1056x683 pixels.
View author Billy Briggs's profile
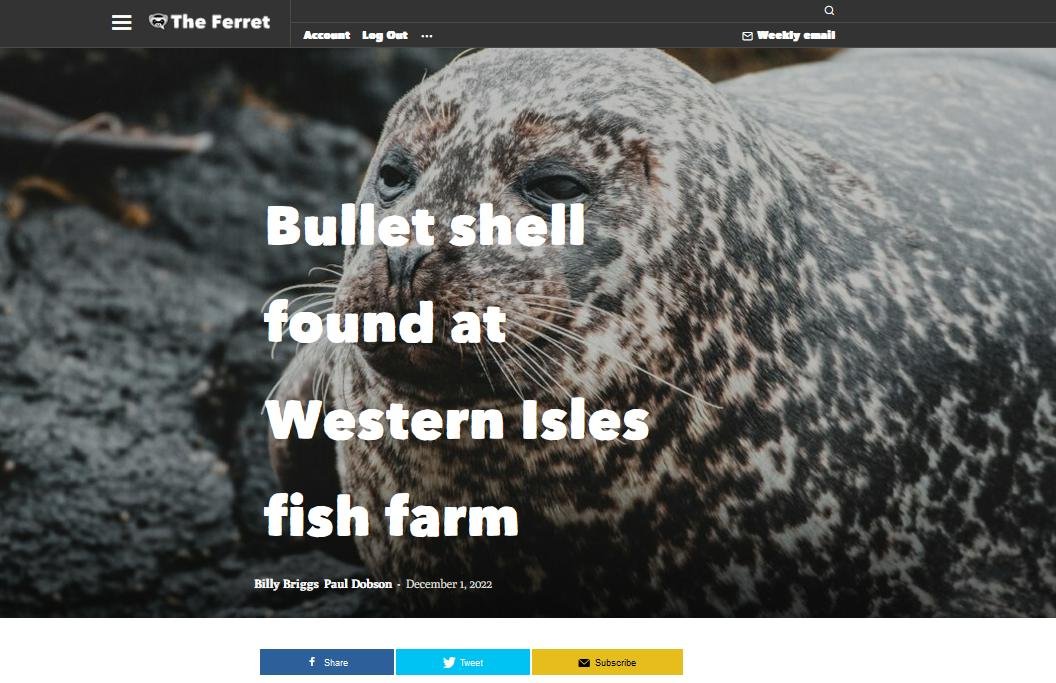286,584
